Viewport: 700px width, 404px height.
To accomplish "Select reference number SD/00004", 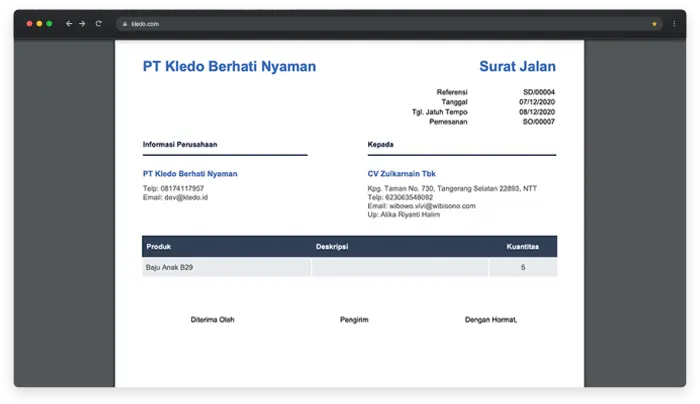I will click(x=539, y=92).
